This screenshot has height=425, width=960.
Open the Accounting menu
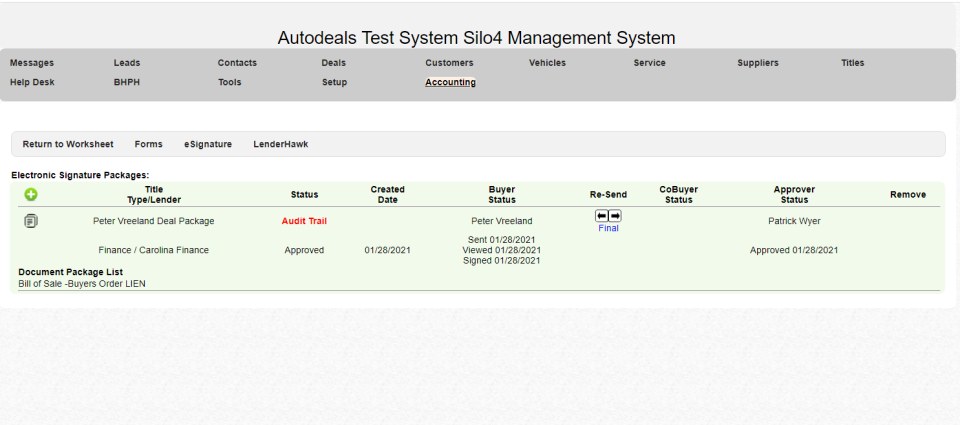click(450, 83)
